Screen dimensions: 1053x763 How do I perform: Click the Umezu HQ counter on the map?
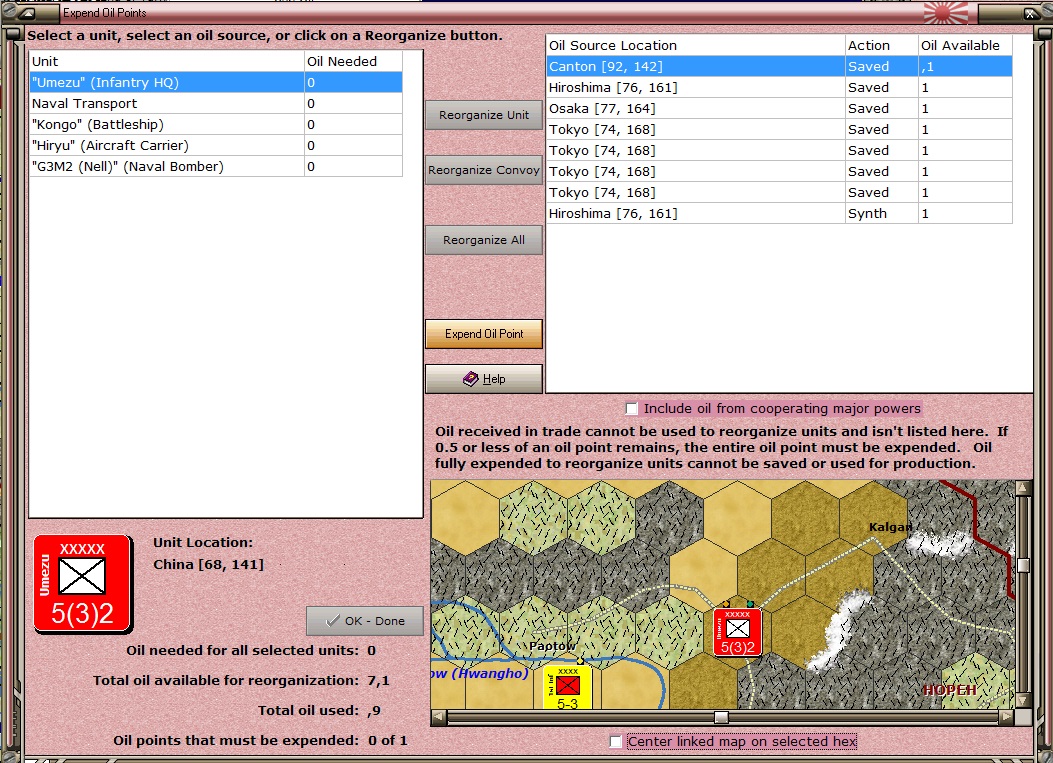point(737,632)
